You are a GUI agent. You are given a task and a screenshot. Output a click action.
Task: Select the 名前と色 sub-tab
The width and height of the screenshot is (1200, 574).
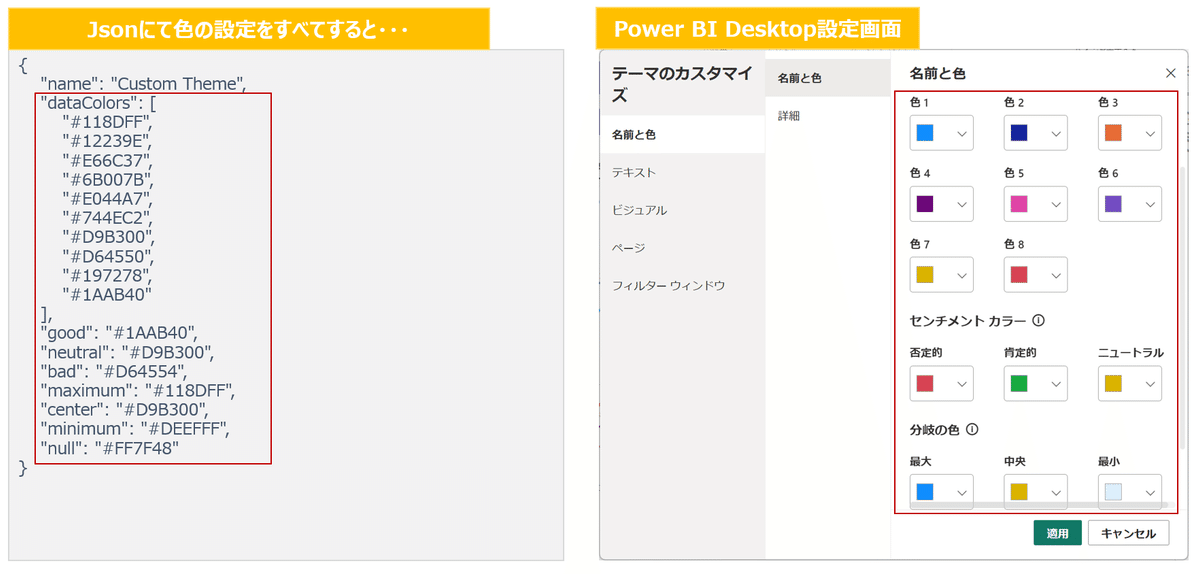pos(828,78)
